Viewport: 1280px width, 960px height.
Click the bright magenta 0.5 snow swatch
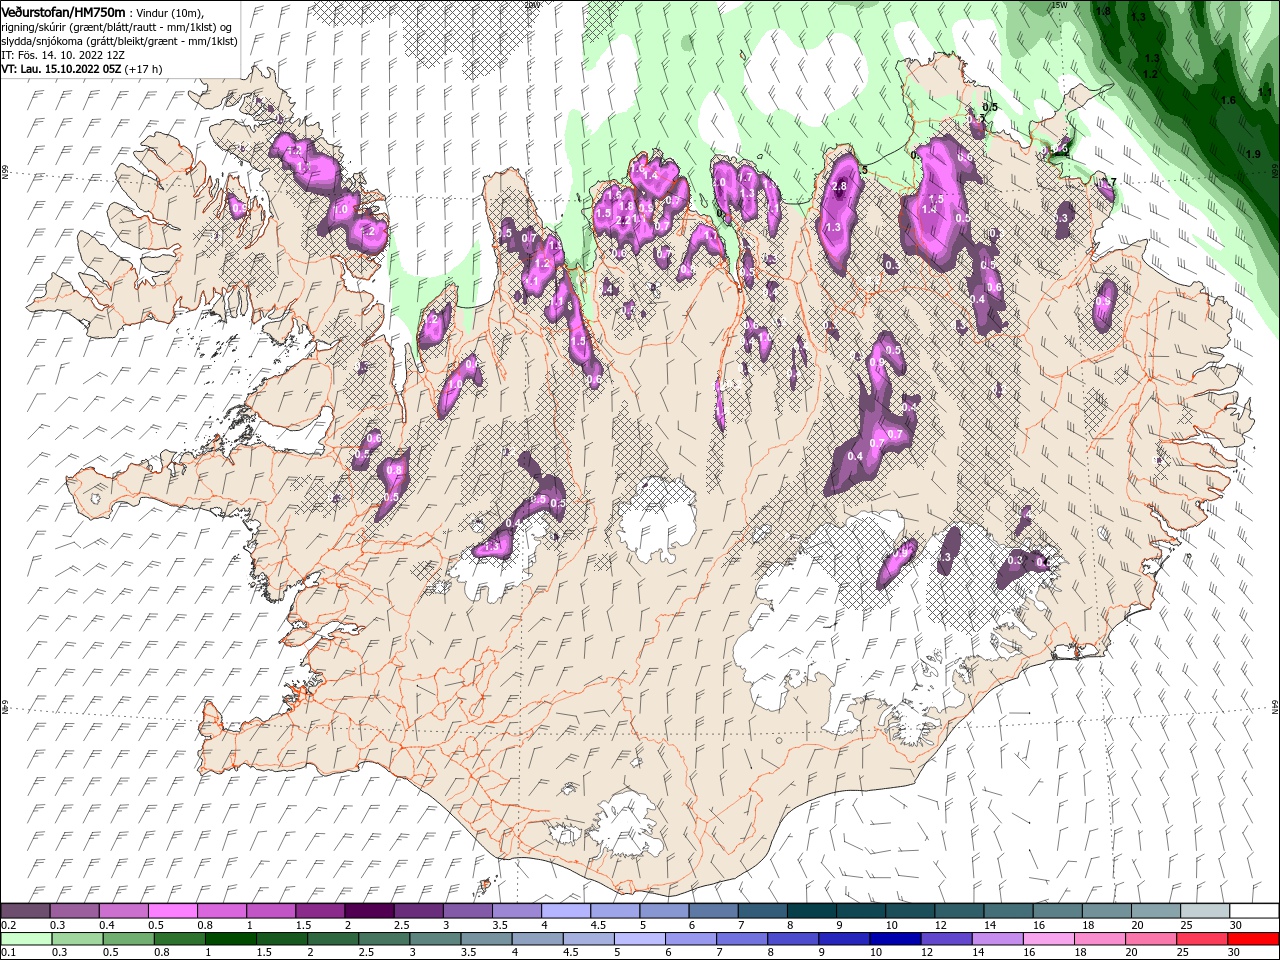172,911
